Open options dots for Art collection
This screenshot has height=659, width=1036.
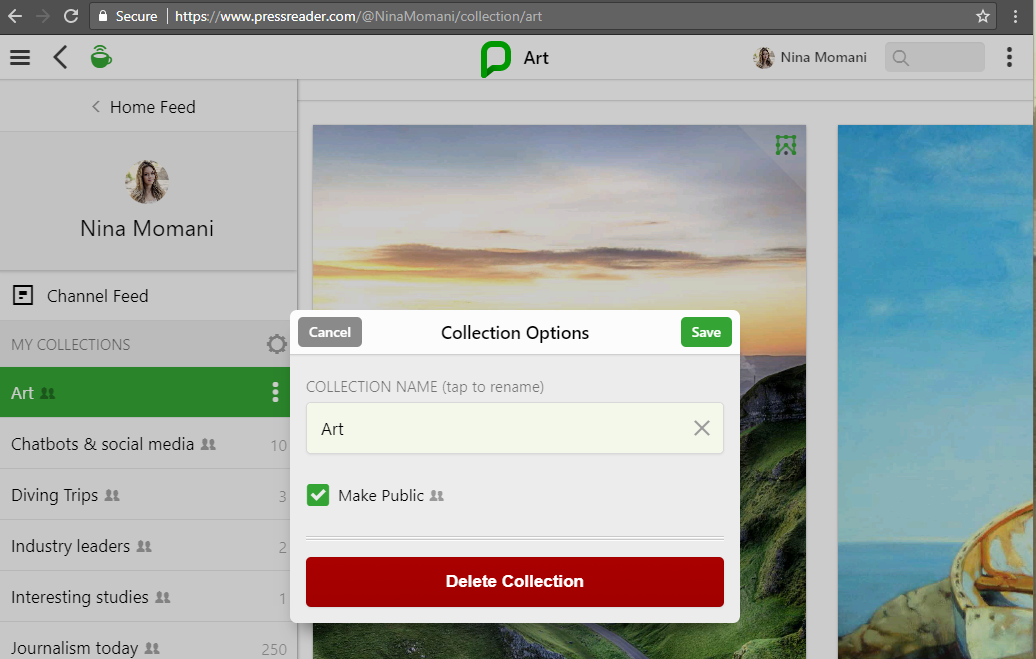[x=276, y=393]
